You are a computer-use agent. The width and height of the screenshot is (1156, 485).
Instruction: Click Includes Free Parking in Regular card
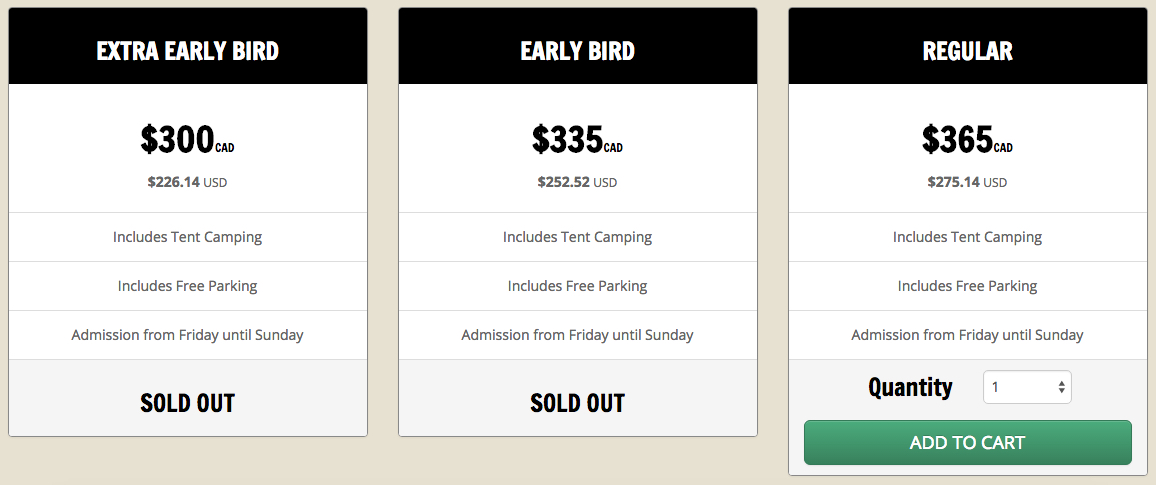point(967,286)
